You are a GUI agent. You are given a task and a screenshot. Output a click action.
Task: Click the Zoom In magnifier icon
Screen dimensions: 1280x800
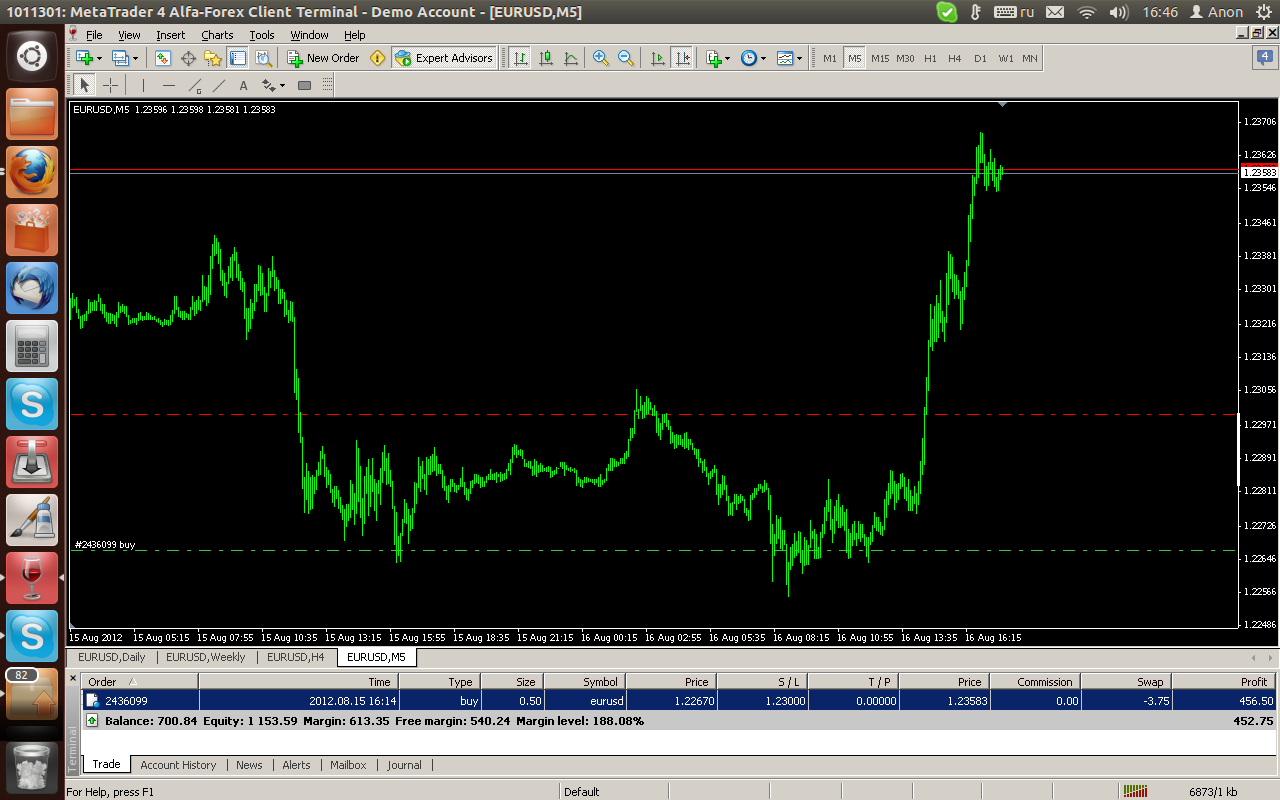[600, 58]
